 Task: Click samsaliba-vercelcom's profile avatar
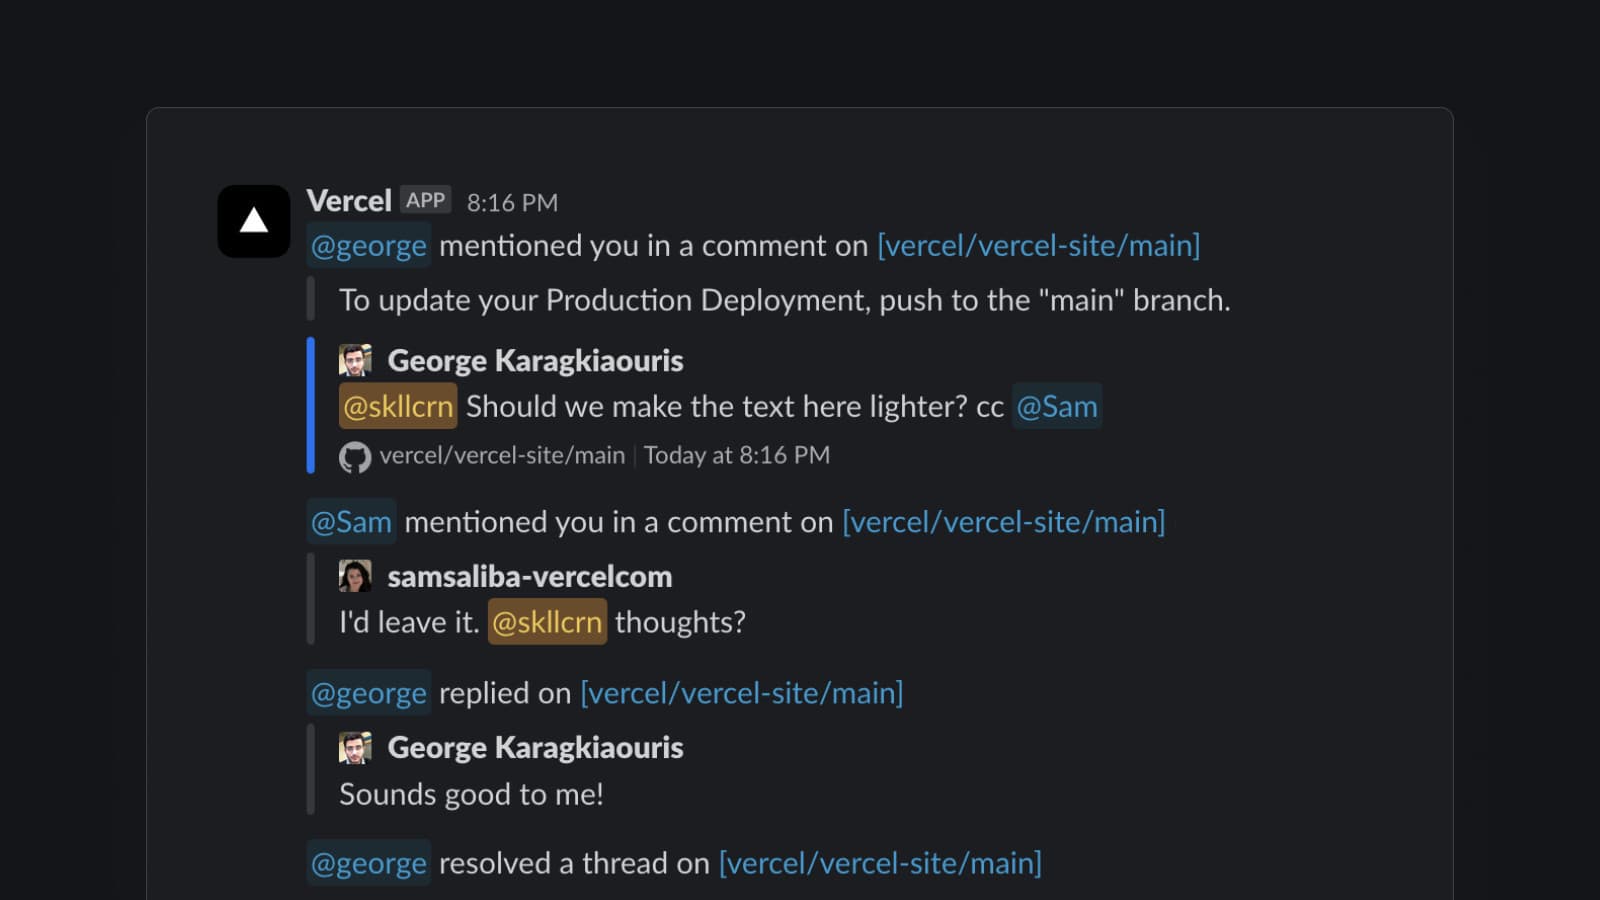[x=355, y=576]
